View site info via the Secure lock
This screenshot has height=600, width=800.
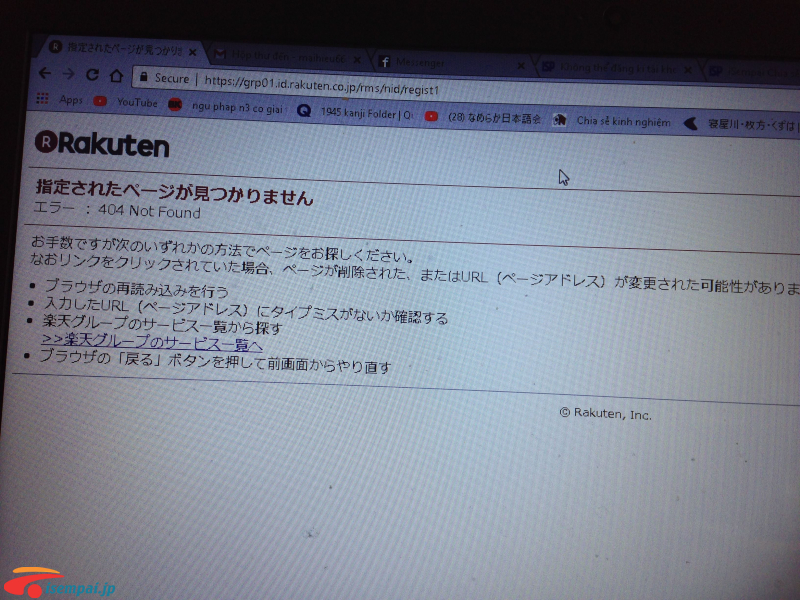164,78
